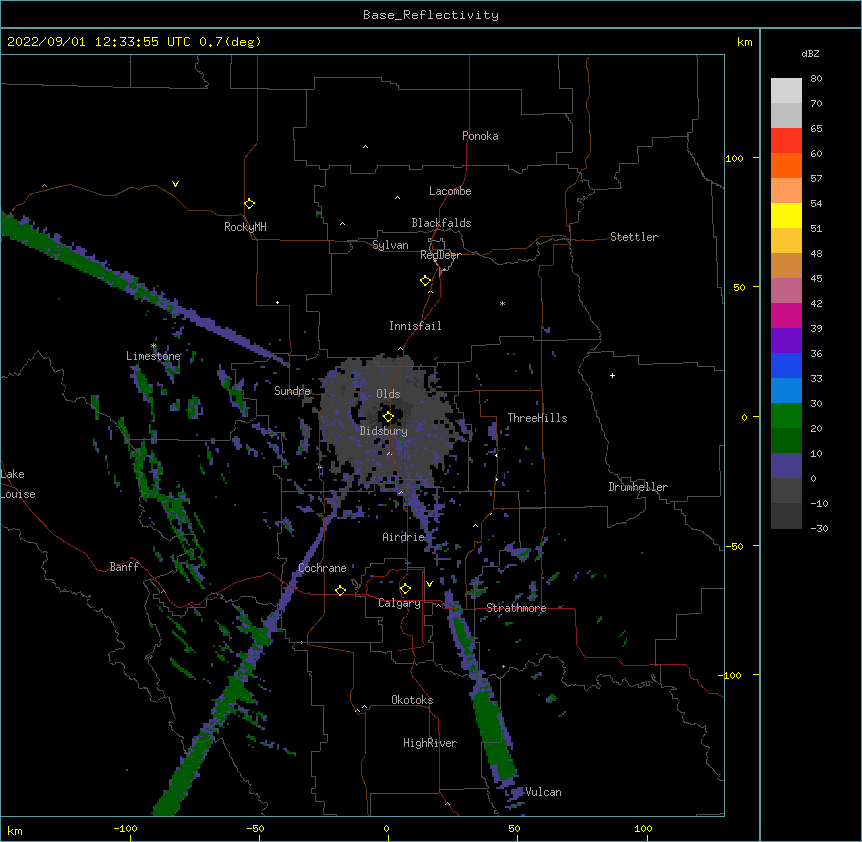Click the Limestone label
The image size is (862, 842).
pos(153,356)
